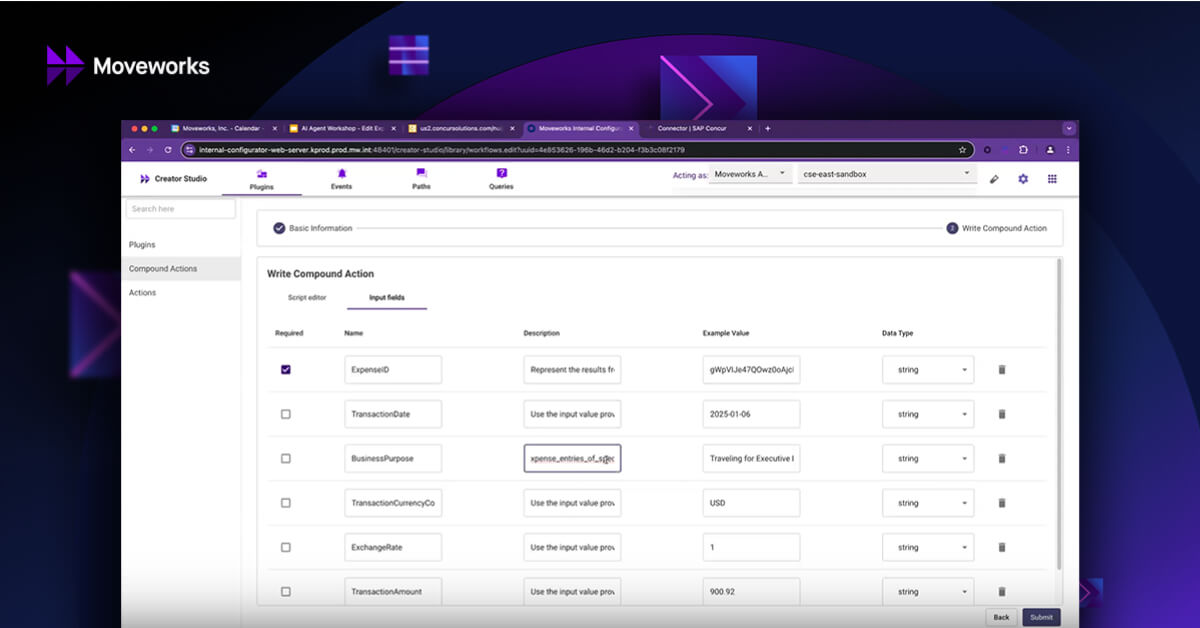Viewport: 1200px width, 628px height.
Task: Mark ExchangeRate as required
Action: pyautogui.click(x=286, y=548)
